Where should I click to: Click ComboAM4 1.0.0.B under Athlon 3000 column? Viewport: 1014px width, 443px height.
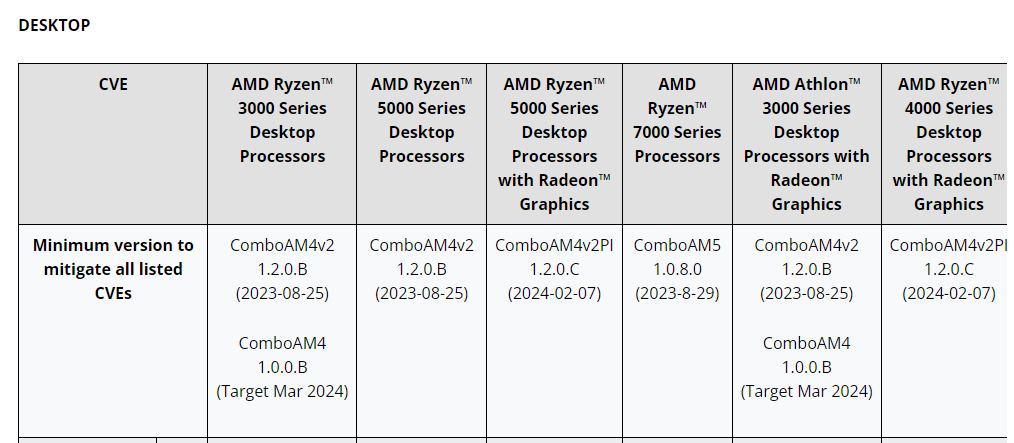pos(806,355)
